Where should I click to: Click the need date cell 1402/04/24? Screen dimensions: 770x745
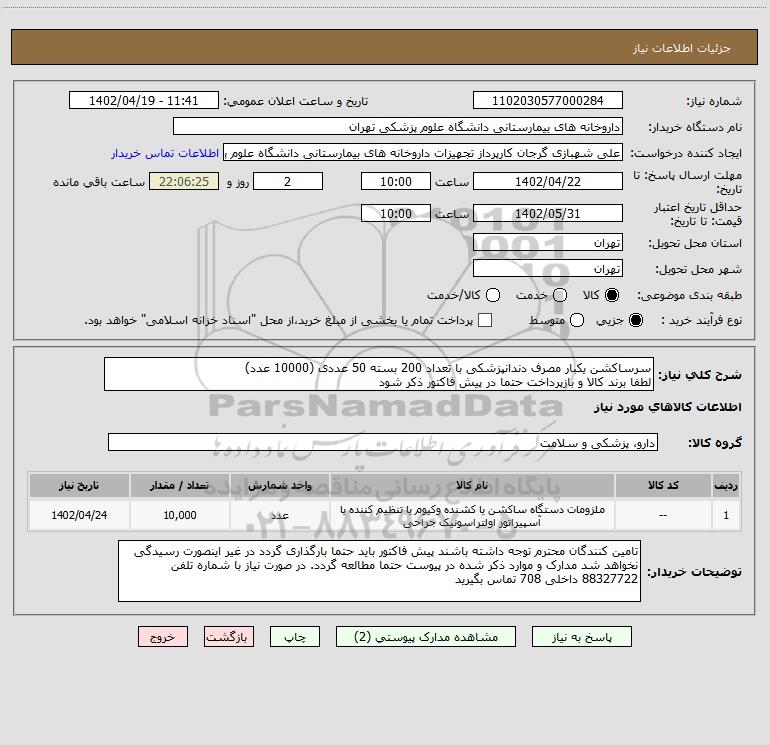click(79, 515)
